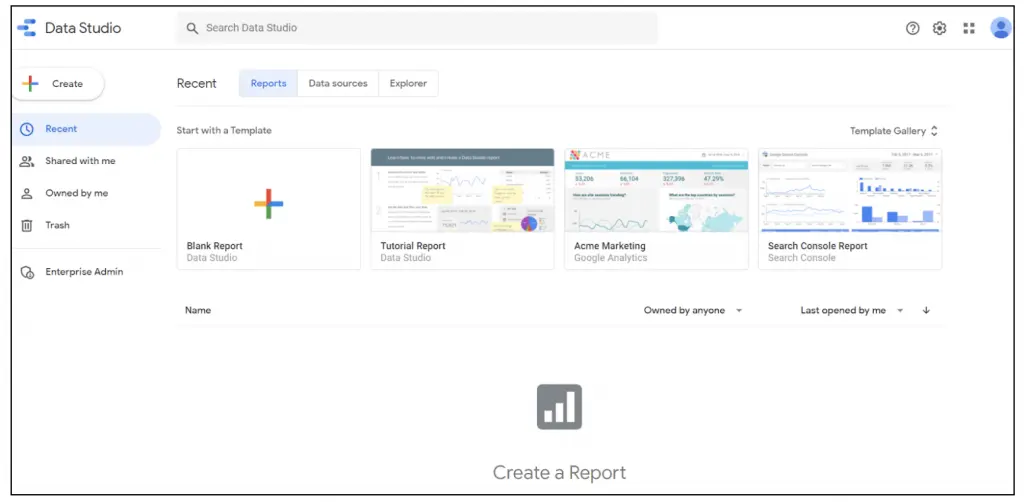Open the Help question mark icon

(912, 28)
